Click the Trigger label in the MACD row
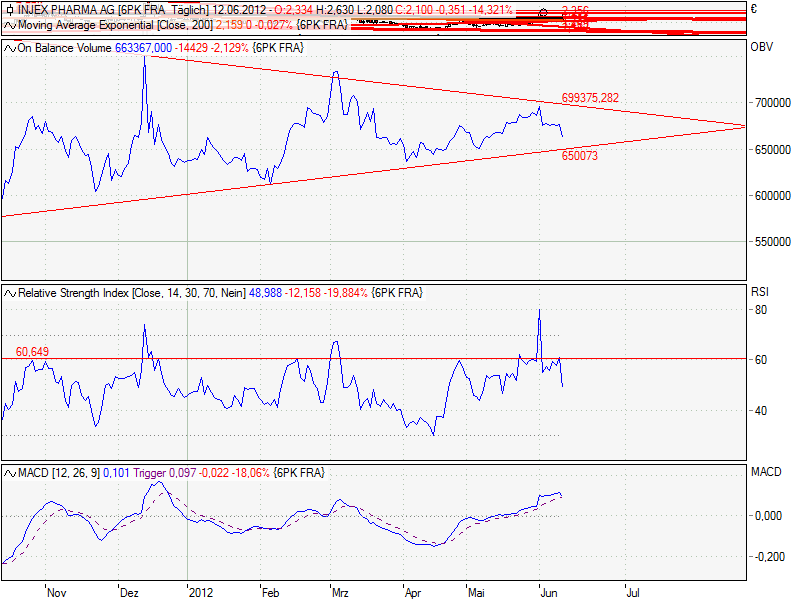Screen dimensions: 800x600 point(149,473)
